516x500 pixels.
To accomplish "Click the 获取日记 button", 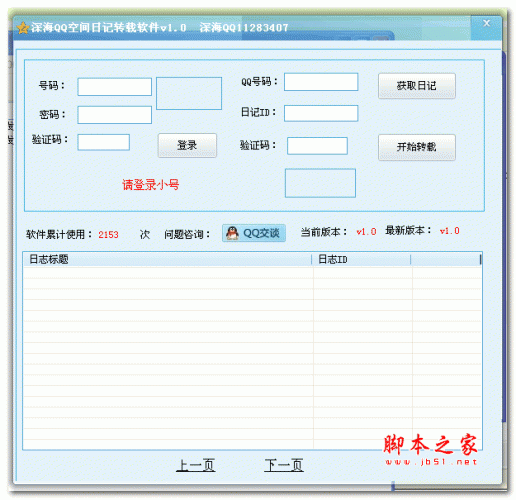I will [x=417, y=86].
